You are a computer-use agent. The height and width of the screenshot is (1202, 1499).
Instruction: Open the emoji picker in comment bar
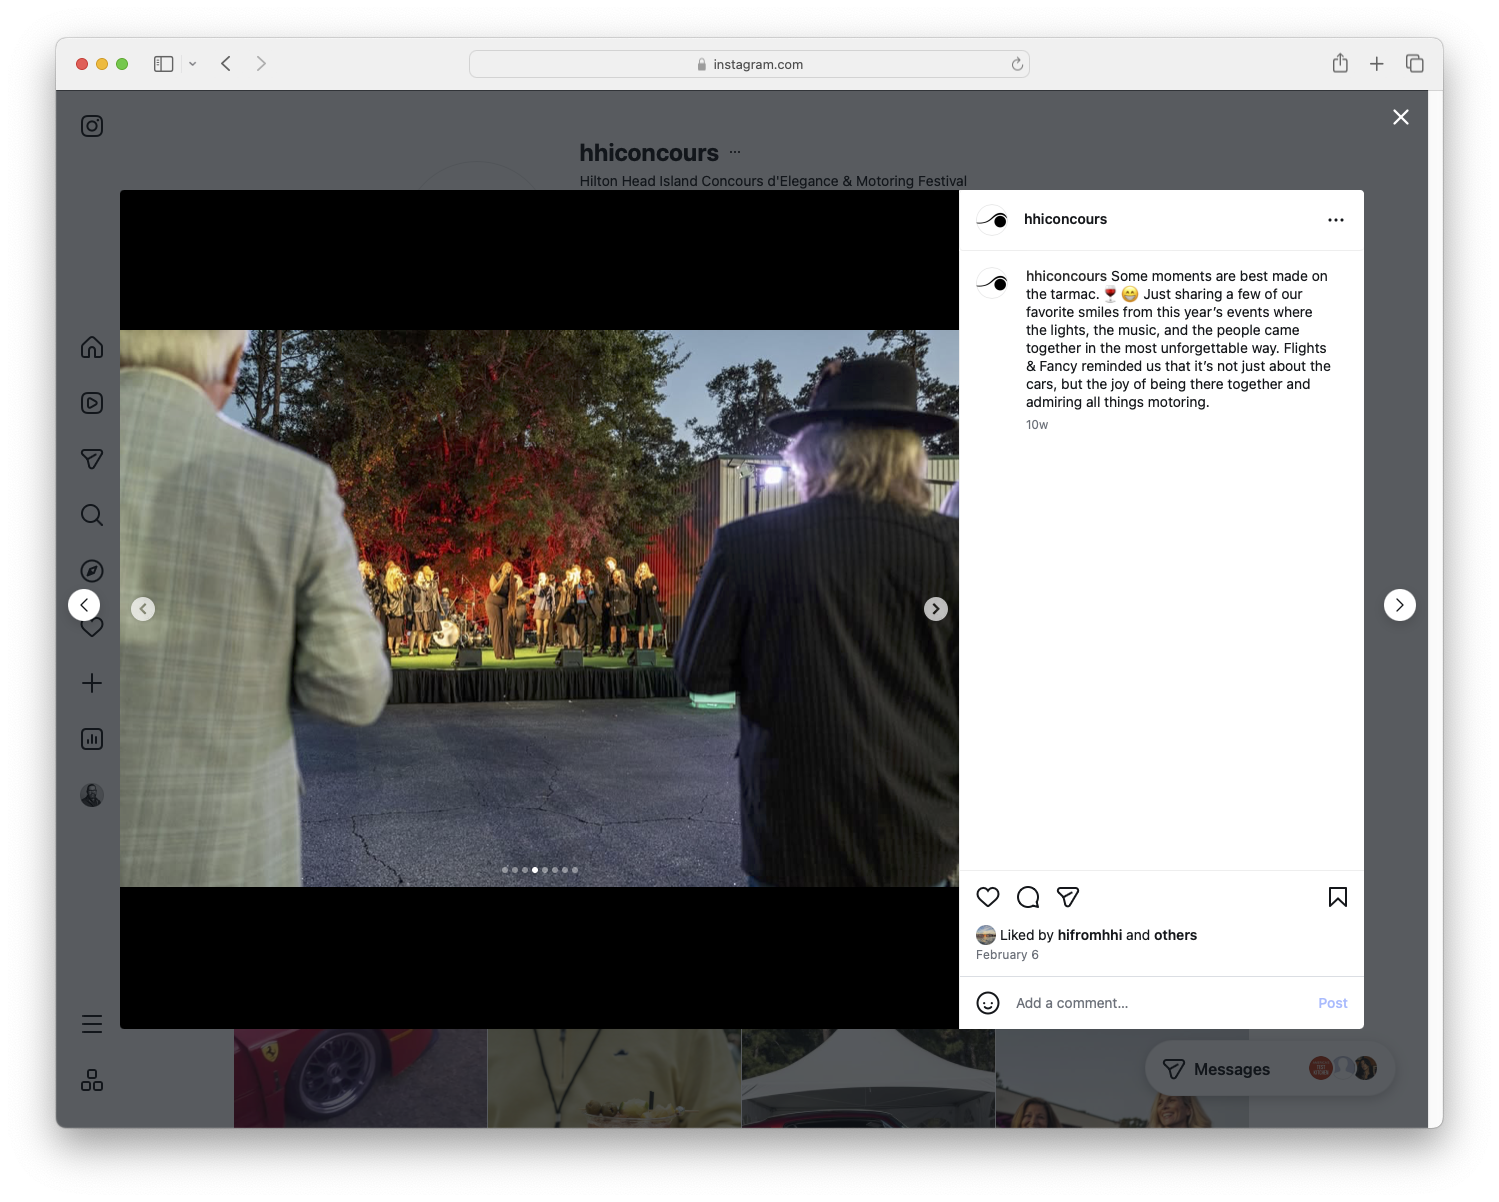(988, 1003)
